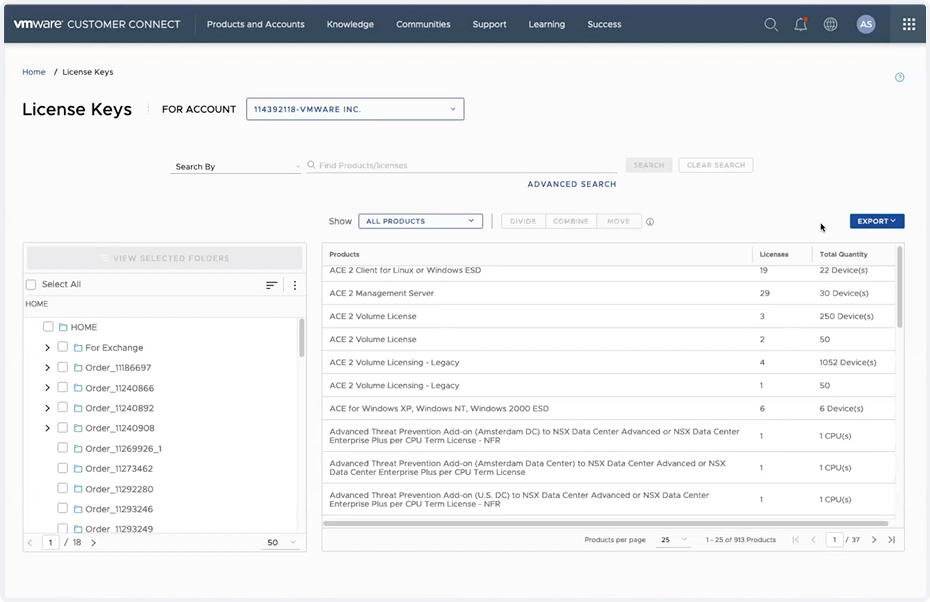Open the Show All Products dropdown

[x=421, y=221]
